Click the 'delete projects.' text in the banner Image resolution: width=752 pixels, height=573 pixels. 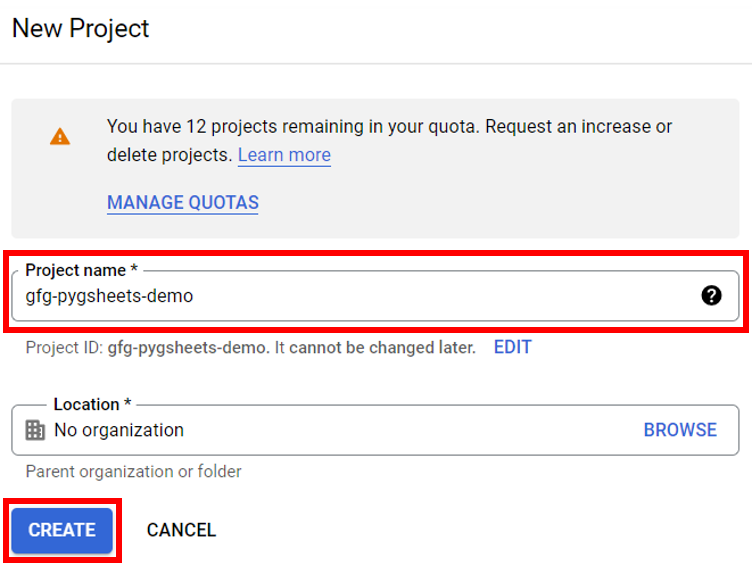click(x=169, y=155)
